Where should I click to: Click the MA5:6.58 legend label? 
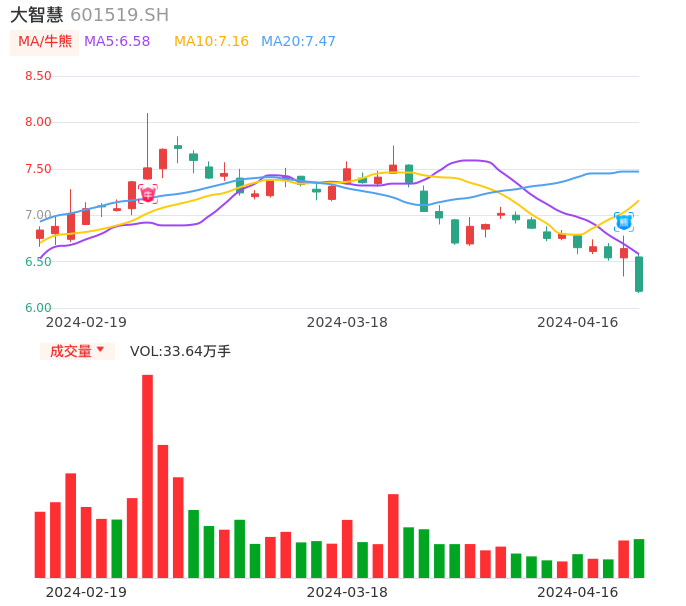tap(117, 42)
